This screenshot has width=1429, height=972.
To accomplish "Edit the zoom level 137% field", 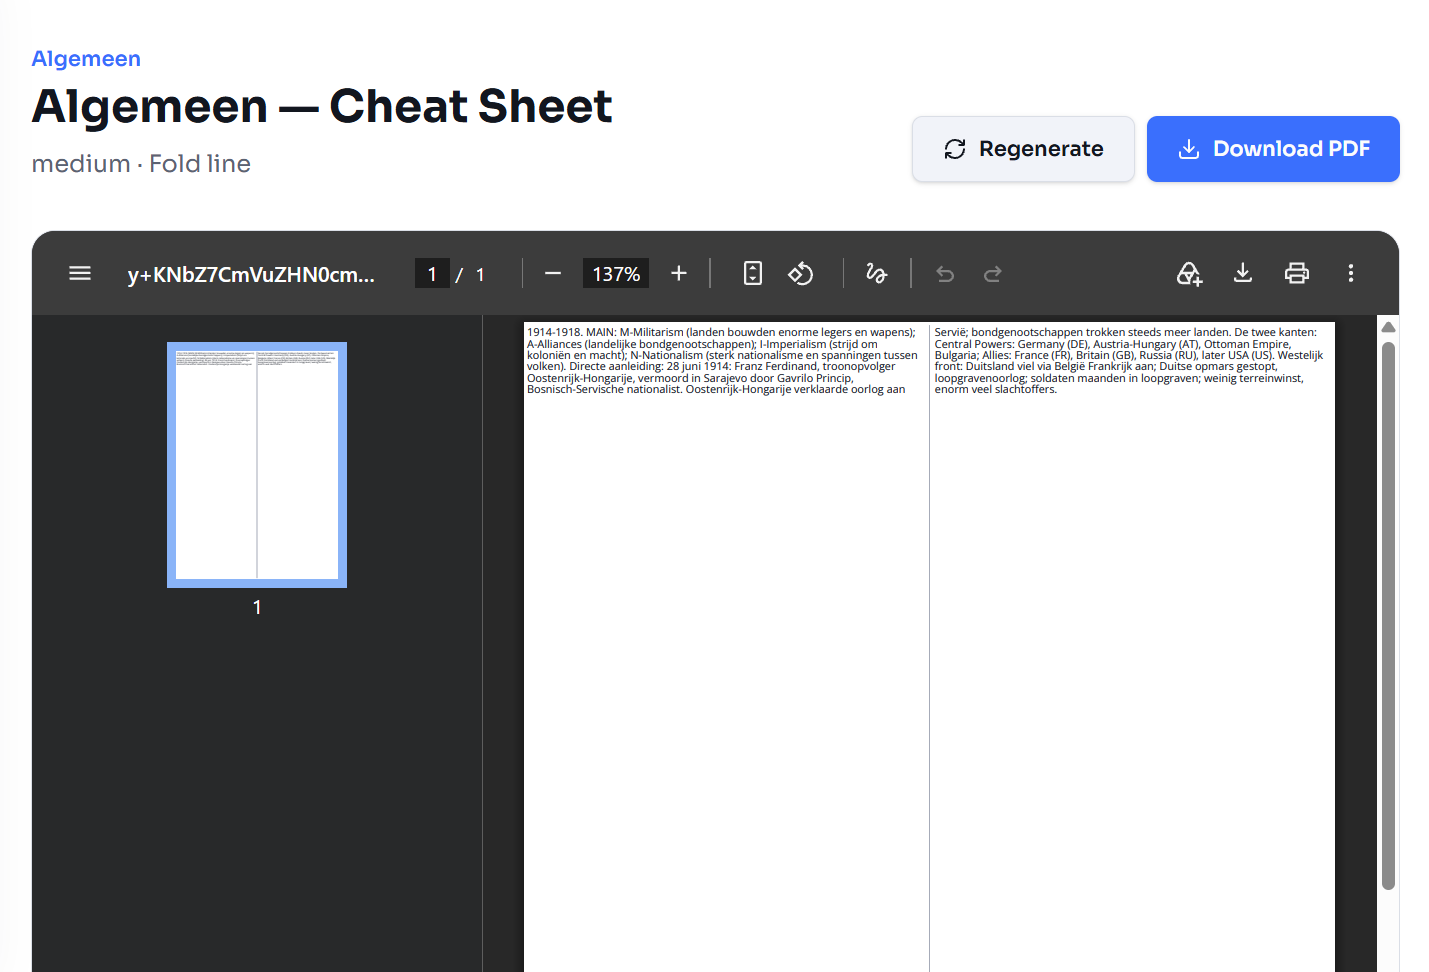I will pyautogui.click(x=616, y=274).
